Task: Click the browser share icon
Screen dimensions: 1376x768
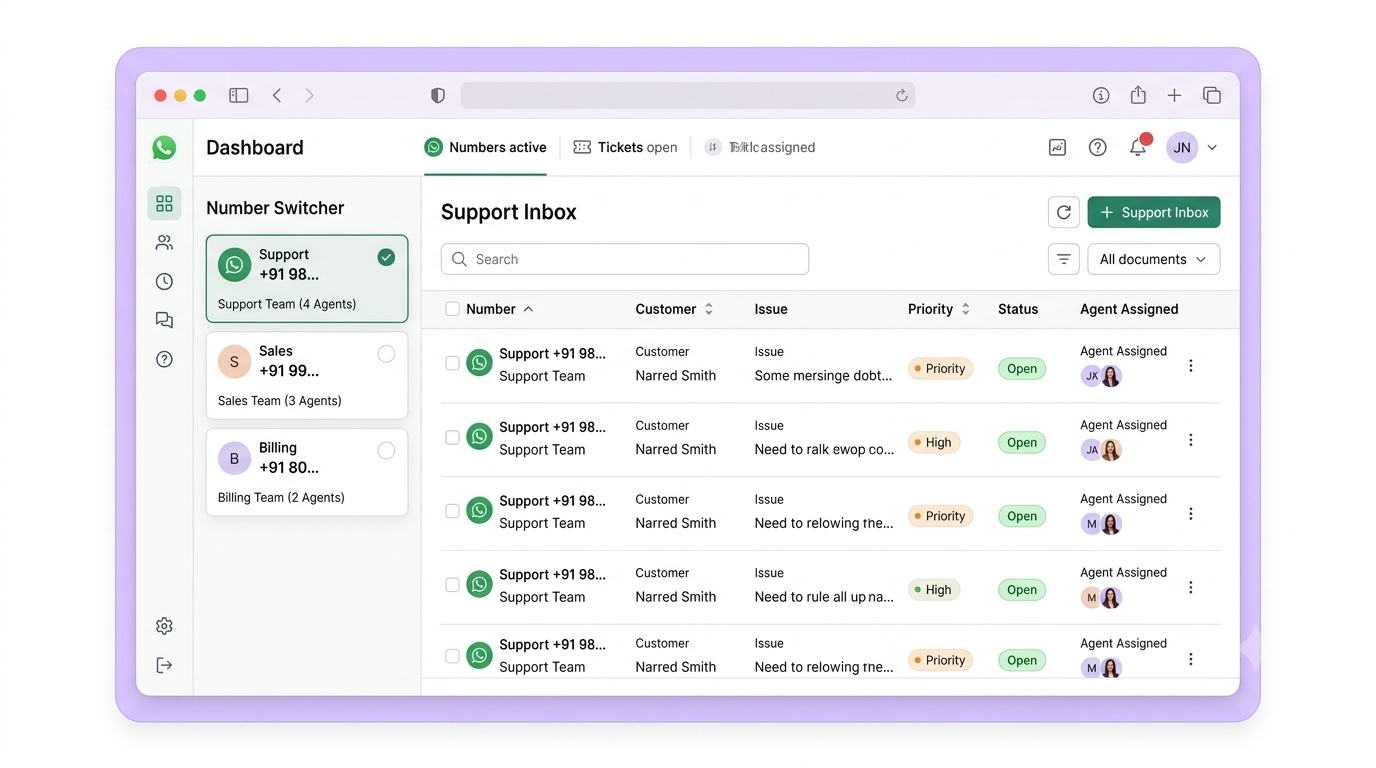Action: coord(1138,95)
